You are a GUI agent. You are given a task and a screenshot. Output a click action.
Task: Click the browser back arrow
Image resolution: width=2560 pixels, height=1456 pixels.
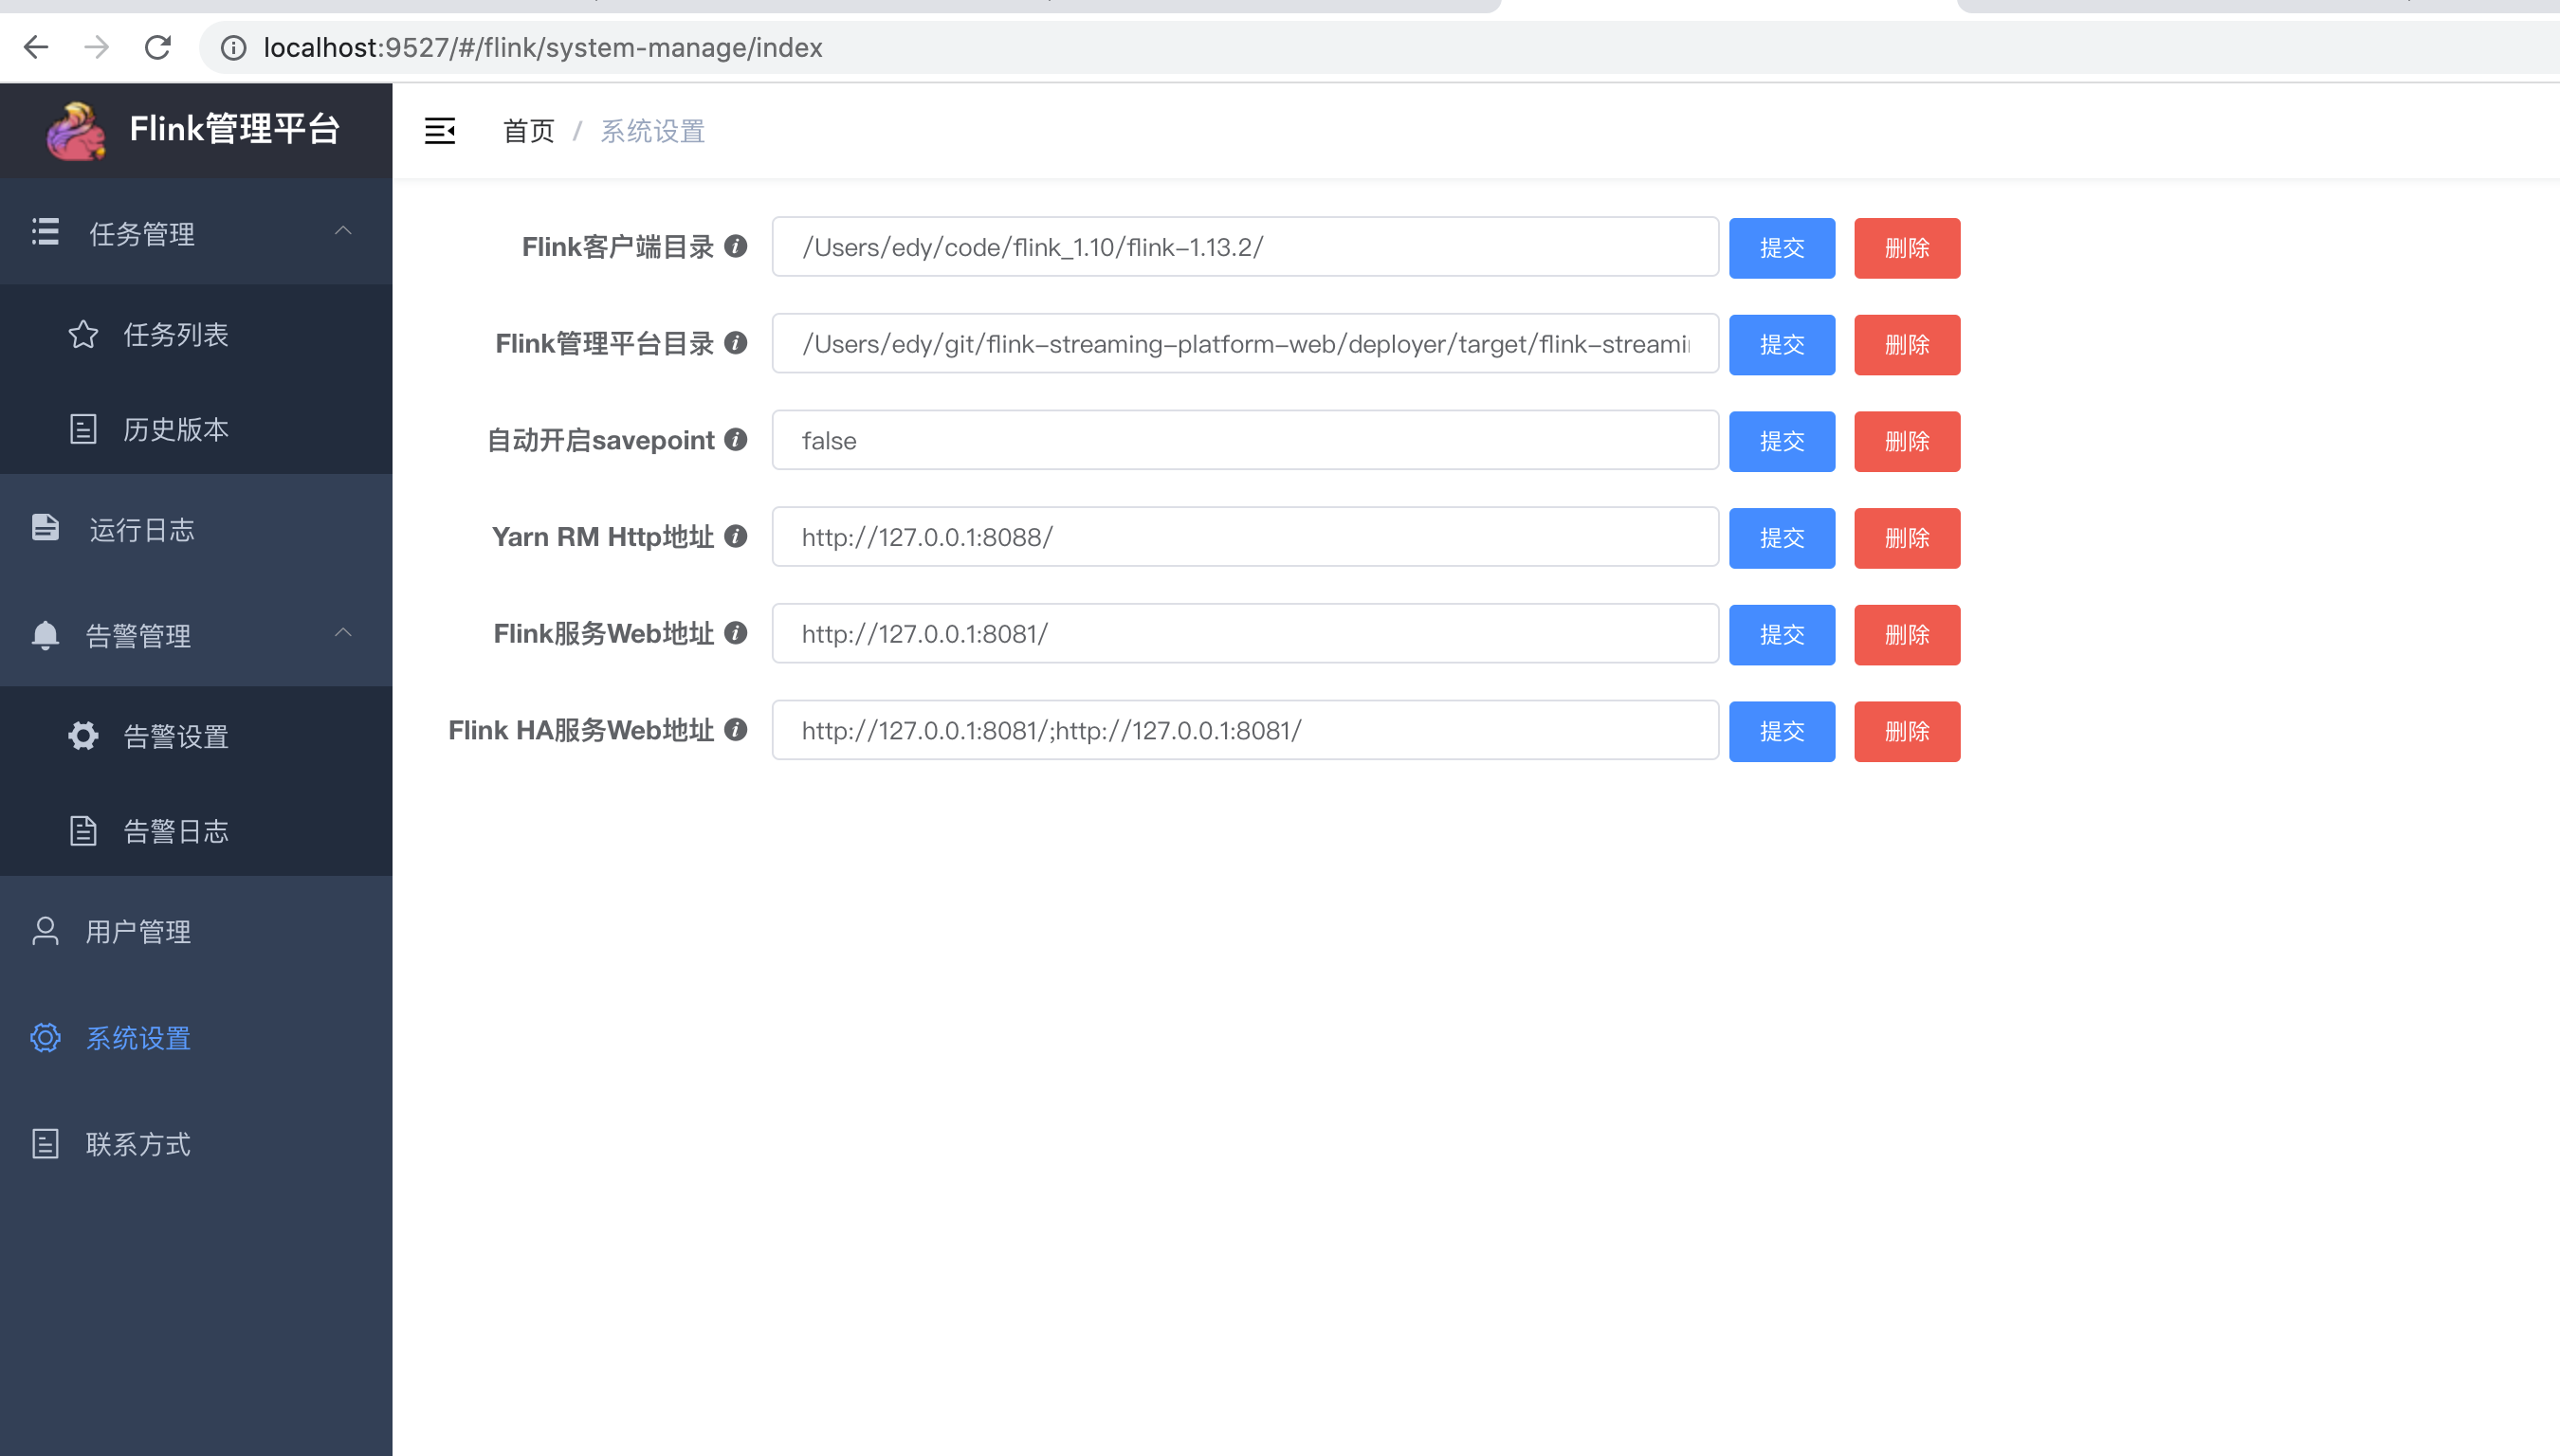pyautogui.click(x=36, y=47)
